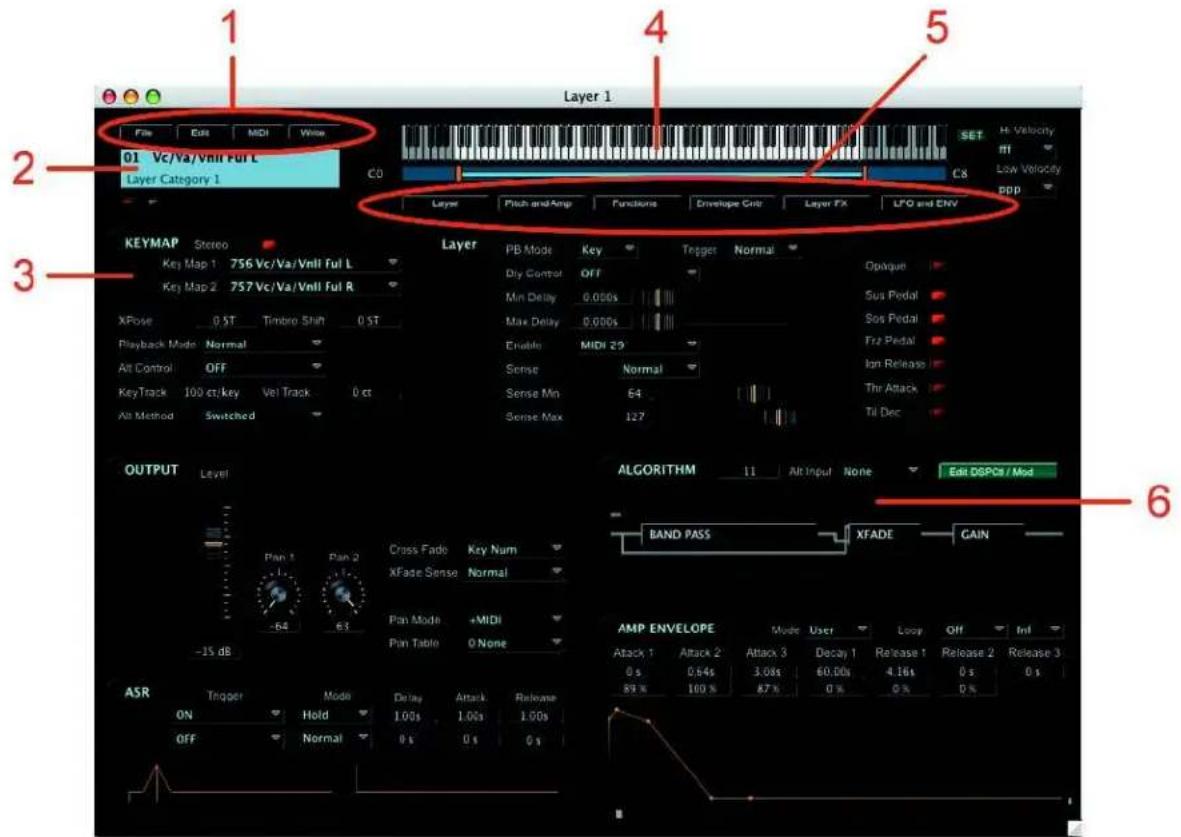Open the layer Trigger Normal dropdown

click(765, 249)
